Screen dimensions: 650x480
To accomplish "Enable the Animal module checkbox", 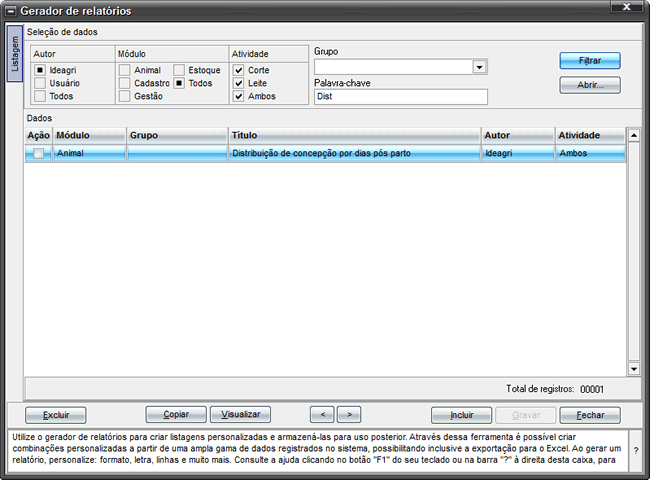I will click(x=124, y=70).
